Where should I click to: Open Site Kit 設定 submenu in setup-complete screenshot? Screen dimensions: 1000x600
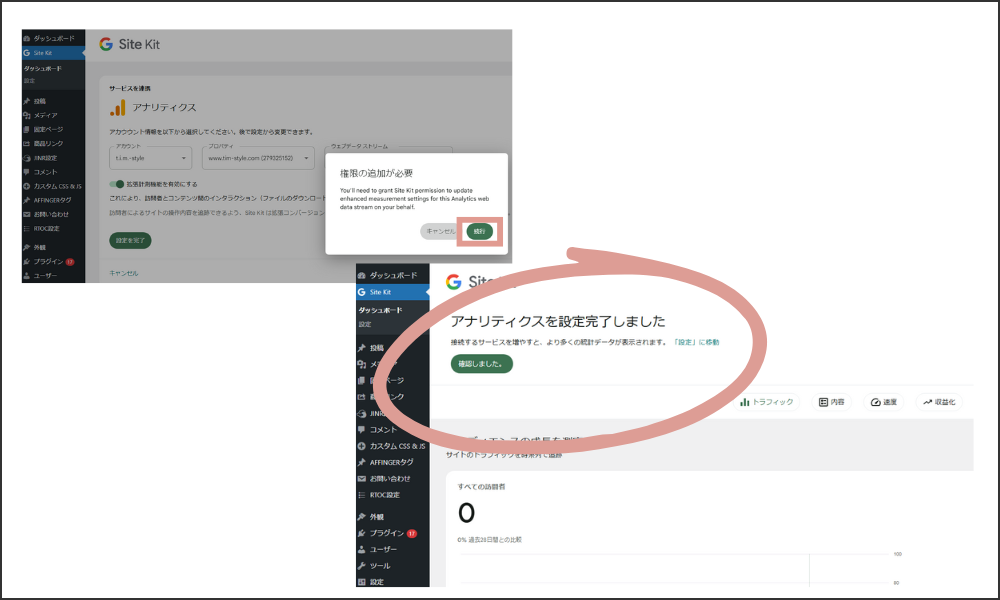[x=365, y=325]
